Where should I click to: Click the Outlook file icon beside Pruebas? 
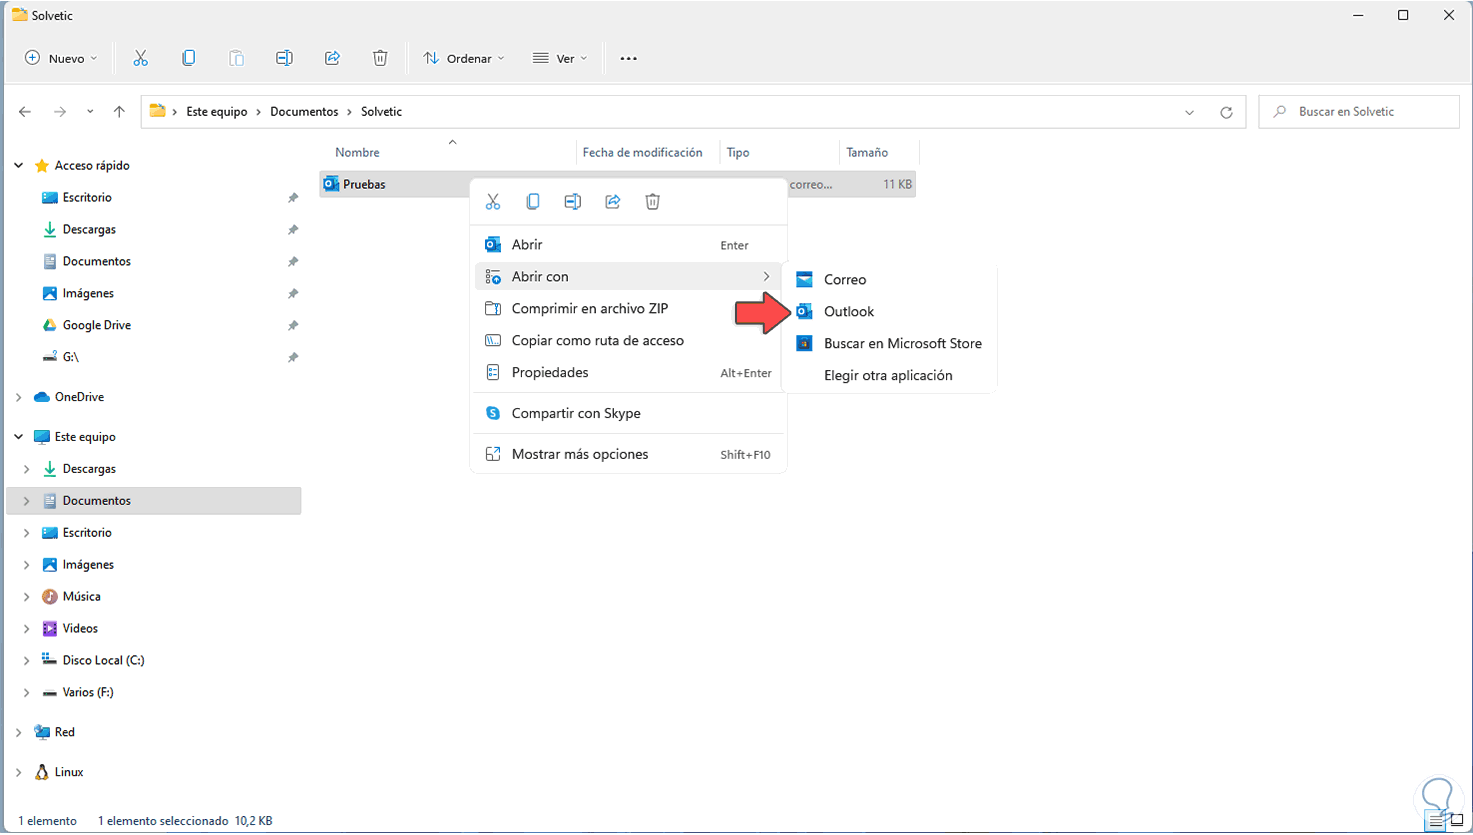pyautogui.click(x=331, y=184)
